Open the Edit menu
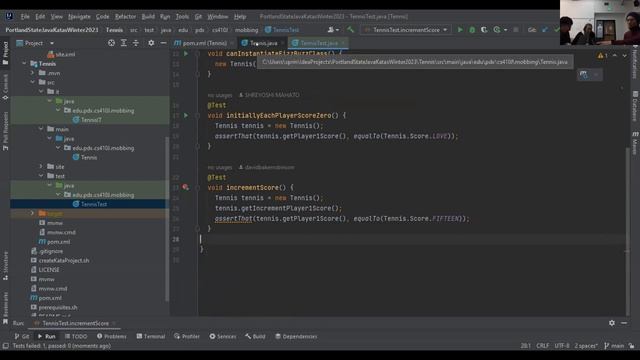This screenshot has width=640, height=360. [40, 17]
